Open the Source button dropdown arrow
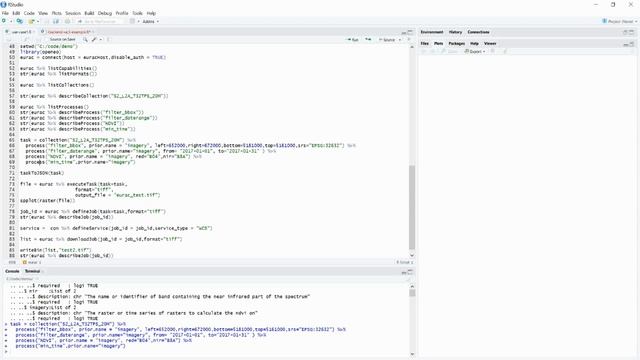Screen dimensions: 640x360 pyautogui.click(x=400, y=40)
